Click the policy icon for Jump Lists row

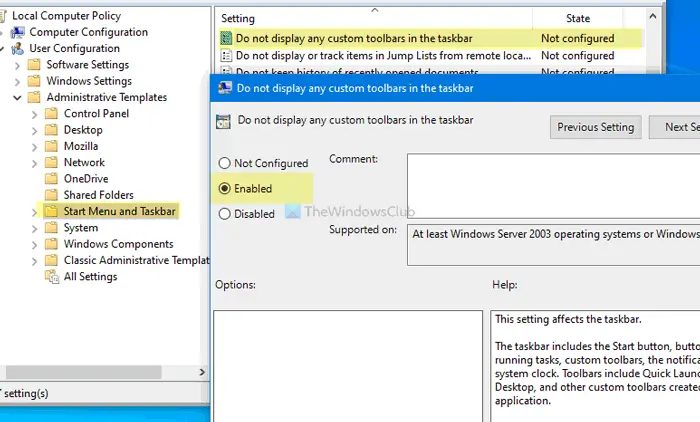point(227,56)
